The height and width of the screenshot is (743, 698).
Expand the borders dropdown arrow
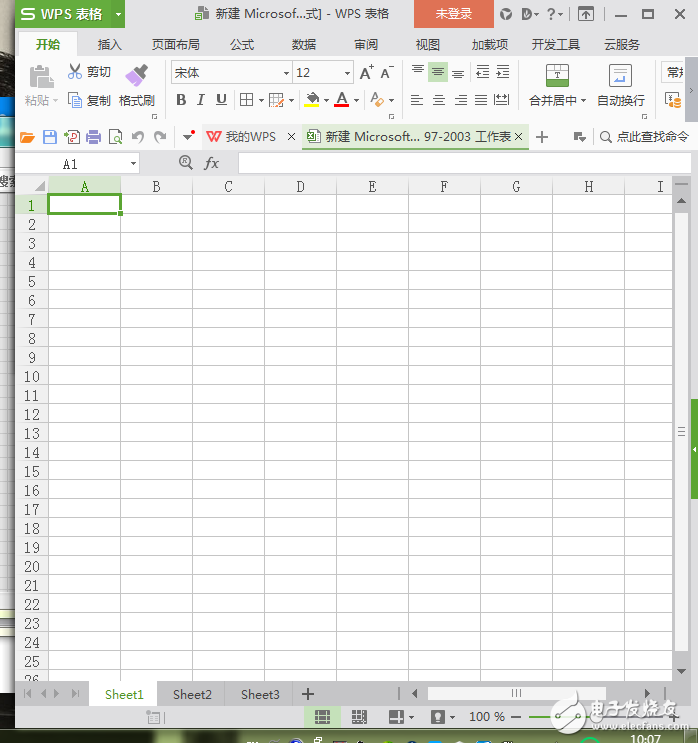pyautogui.click(x=261, y=100)
